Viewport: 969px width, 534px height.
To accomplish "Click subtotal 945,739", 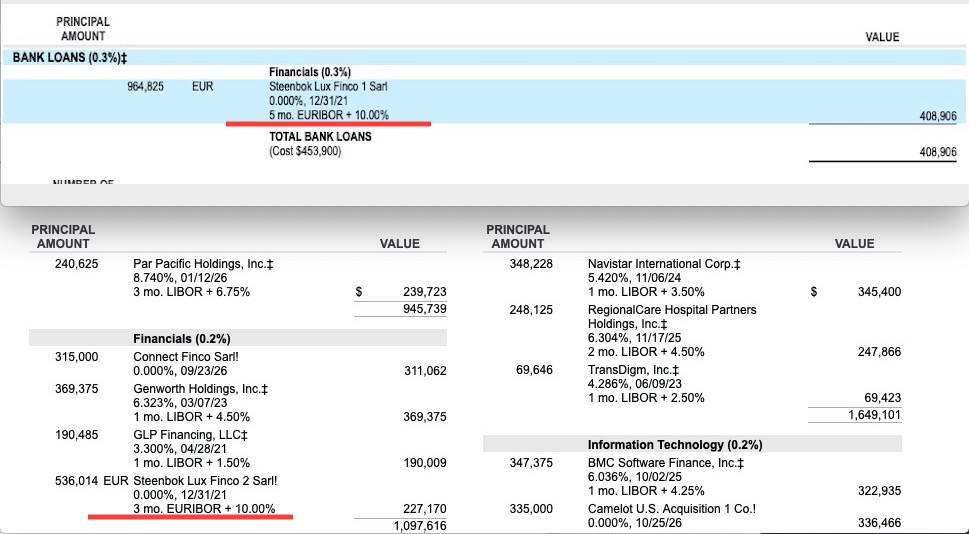I will click(x=425, y=308).
